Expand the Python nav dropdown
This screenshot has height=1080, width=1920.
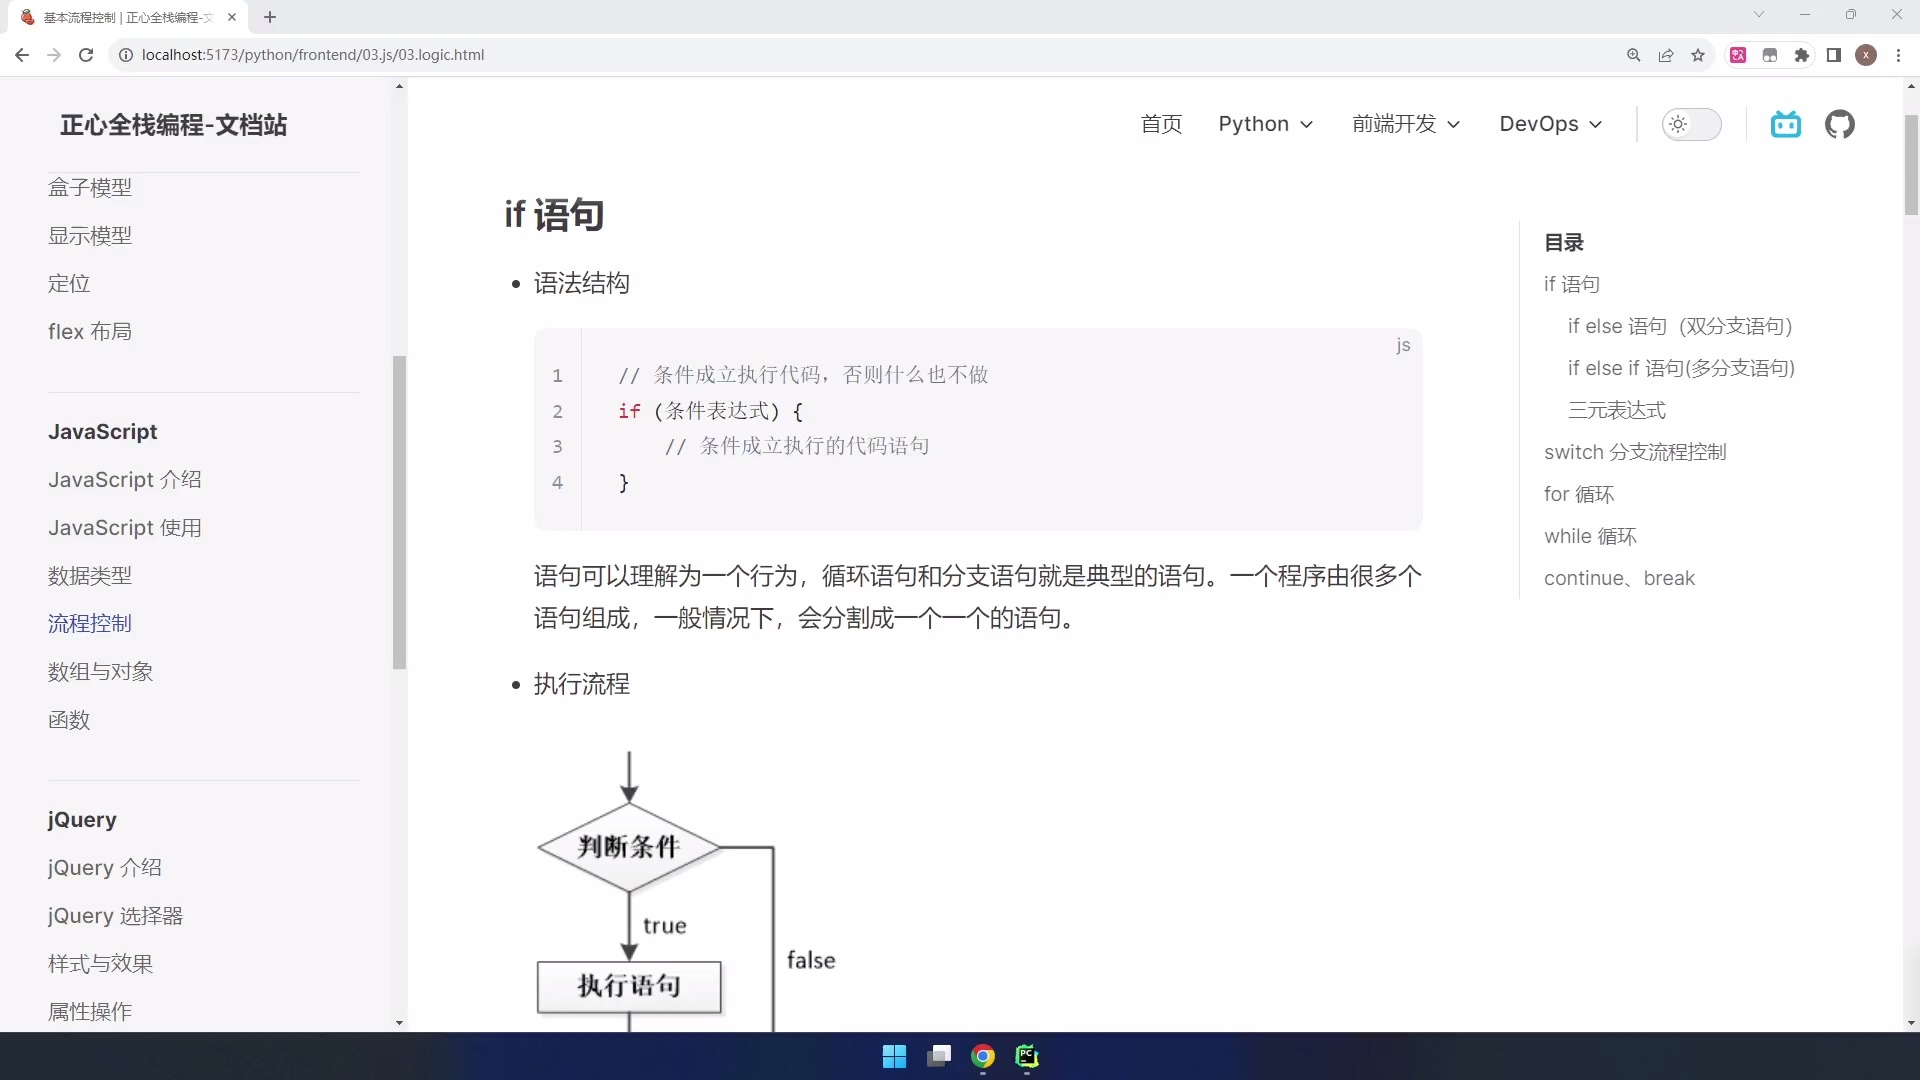(1265, 124)
